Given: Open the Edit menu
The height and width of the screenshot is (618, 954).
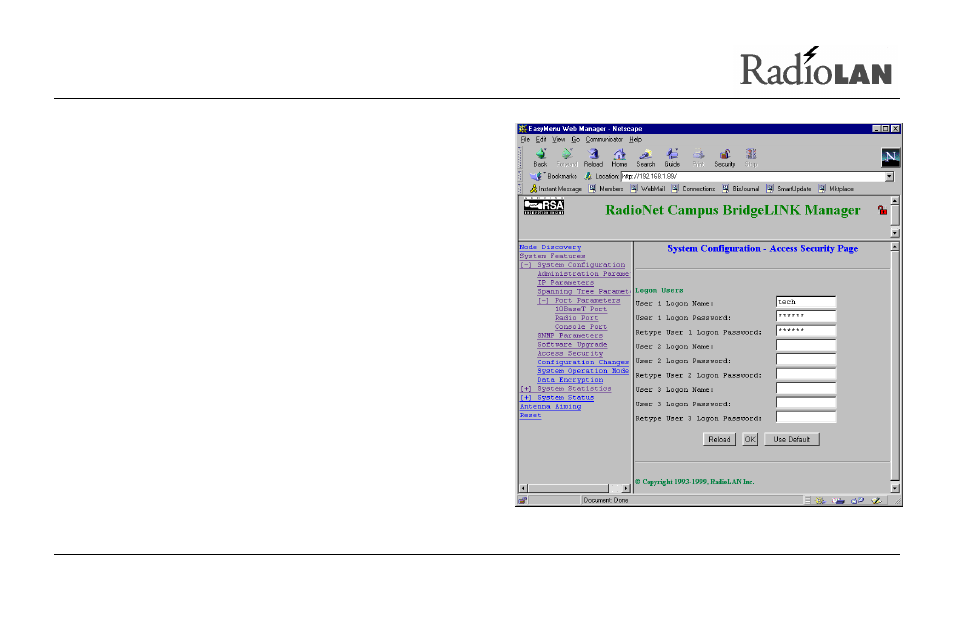Looking at the screenshot, I should (541, 139).
